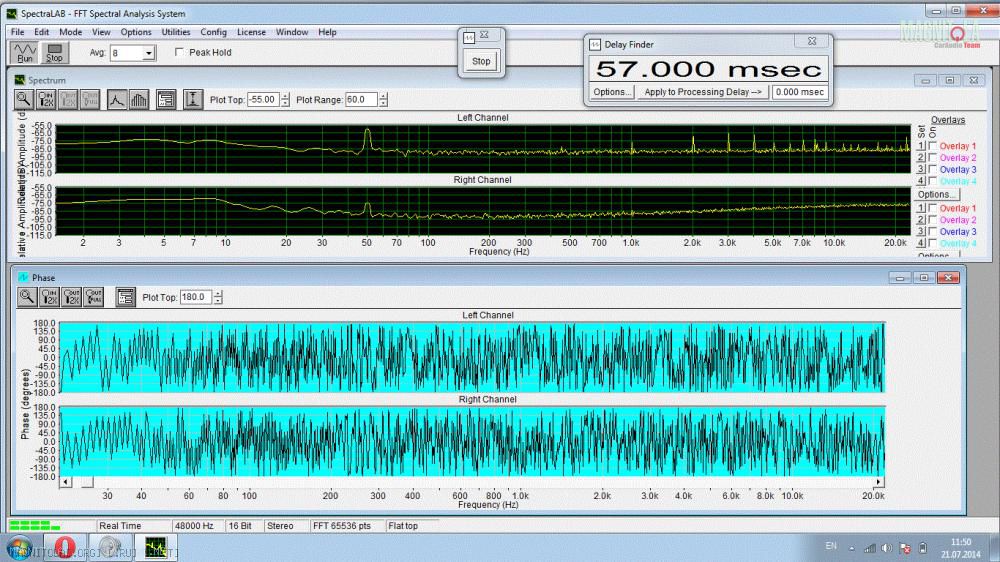Open the Windows Start orb
Image resolution: width=1000 pixels, height=562 pixels.
coord(19,548)
